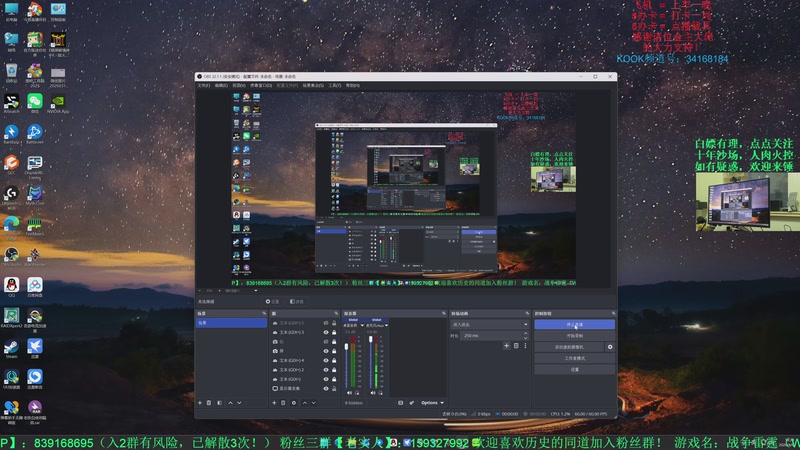Open the 场景集合(S) menu
The image size is (800, 450).
click(x=313, y=86)
